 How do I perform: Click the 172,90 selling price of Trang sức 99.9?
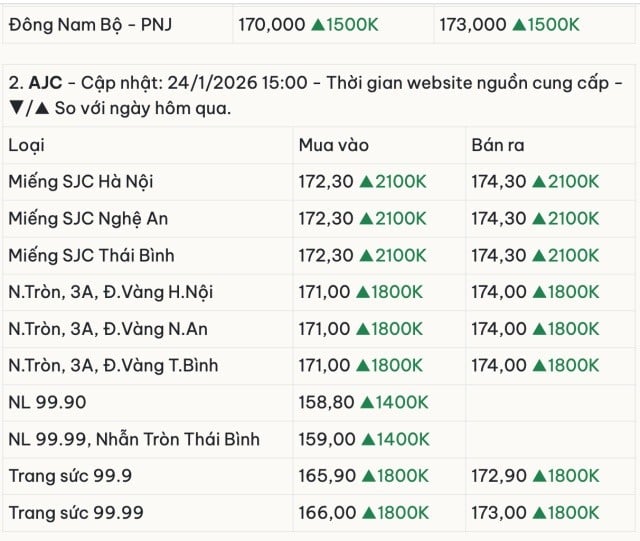coord(497,476)
